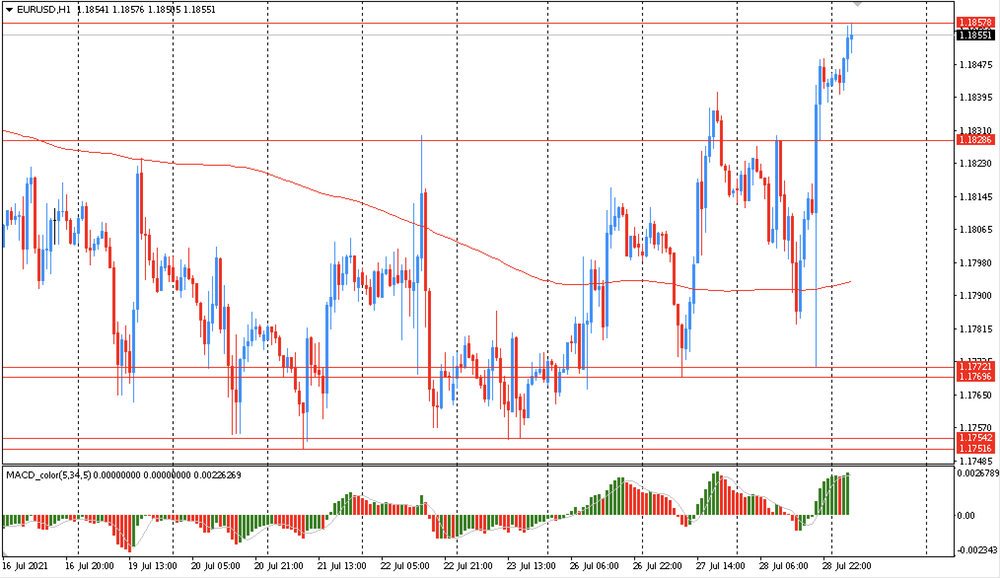
Task: Click the MACD_color(5,34,5) indicator label
Action: tap(49, 475)
